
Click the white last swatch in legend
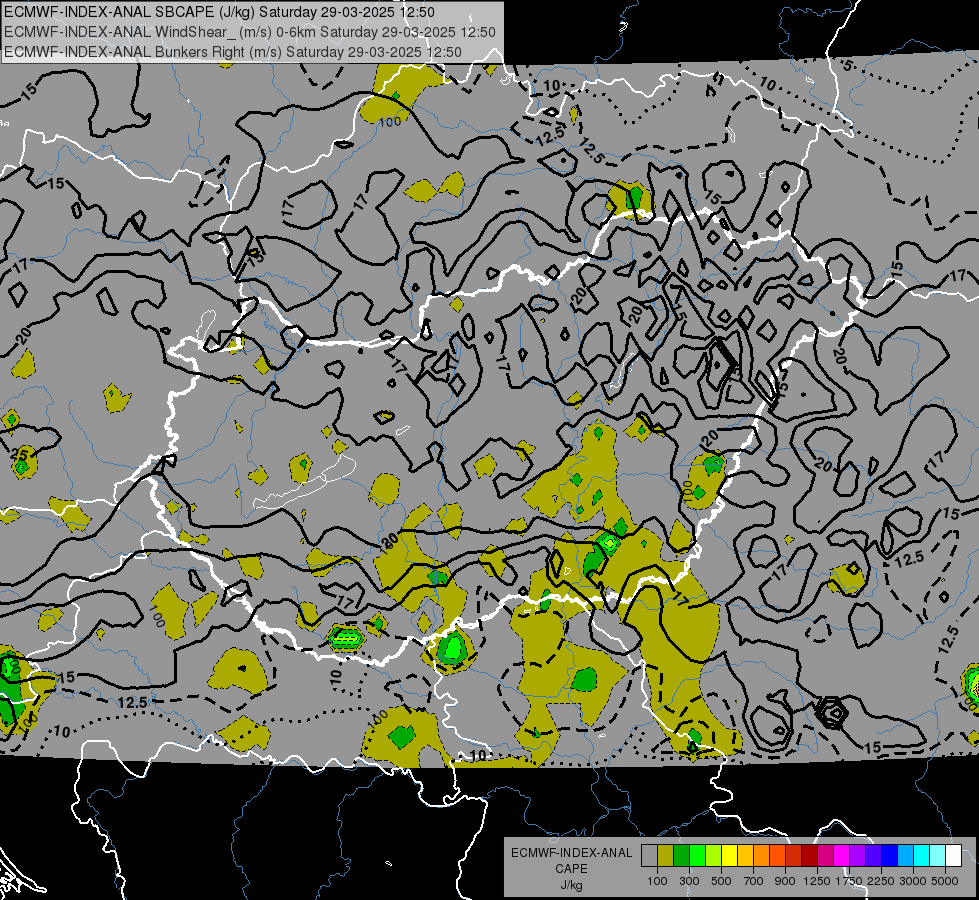[954, 856]
